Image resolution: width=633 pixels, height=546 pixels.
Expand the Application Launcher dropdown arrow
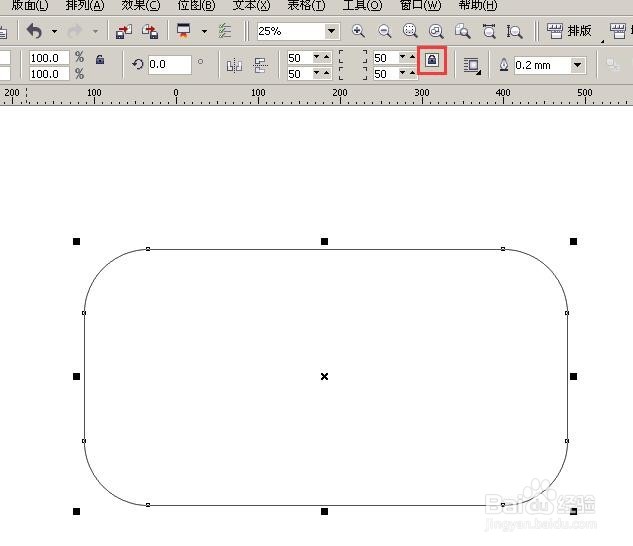point(204,31)
